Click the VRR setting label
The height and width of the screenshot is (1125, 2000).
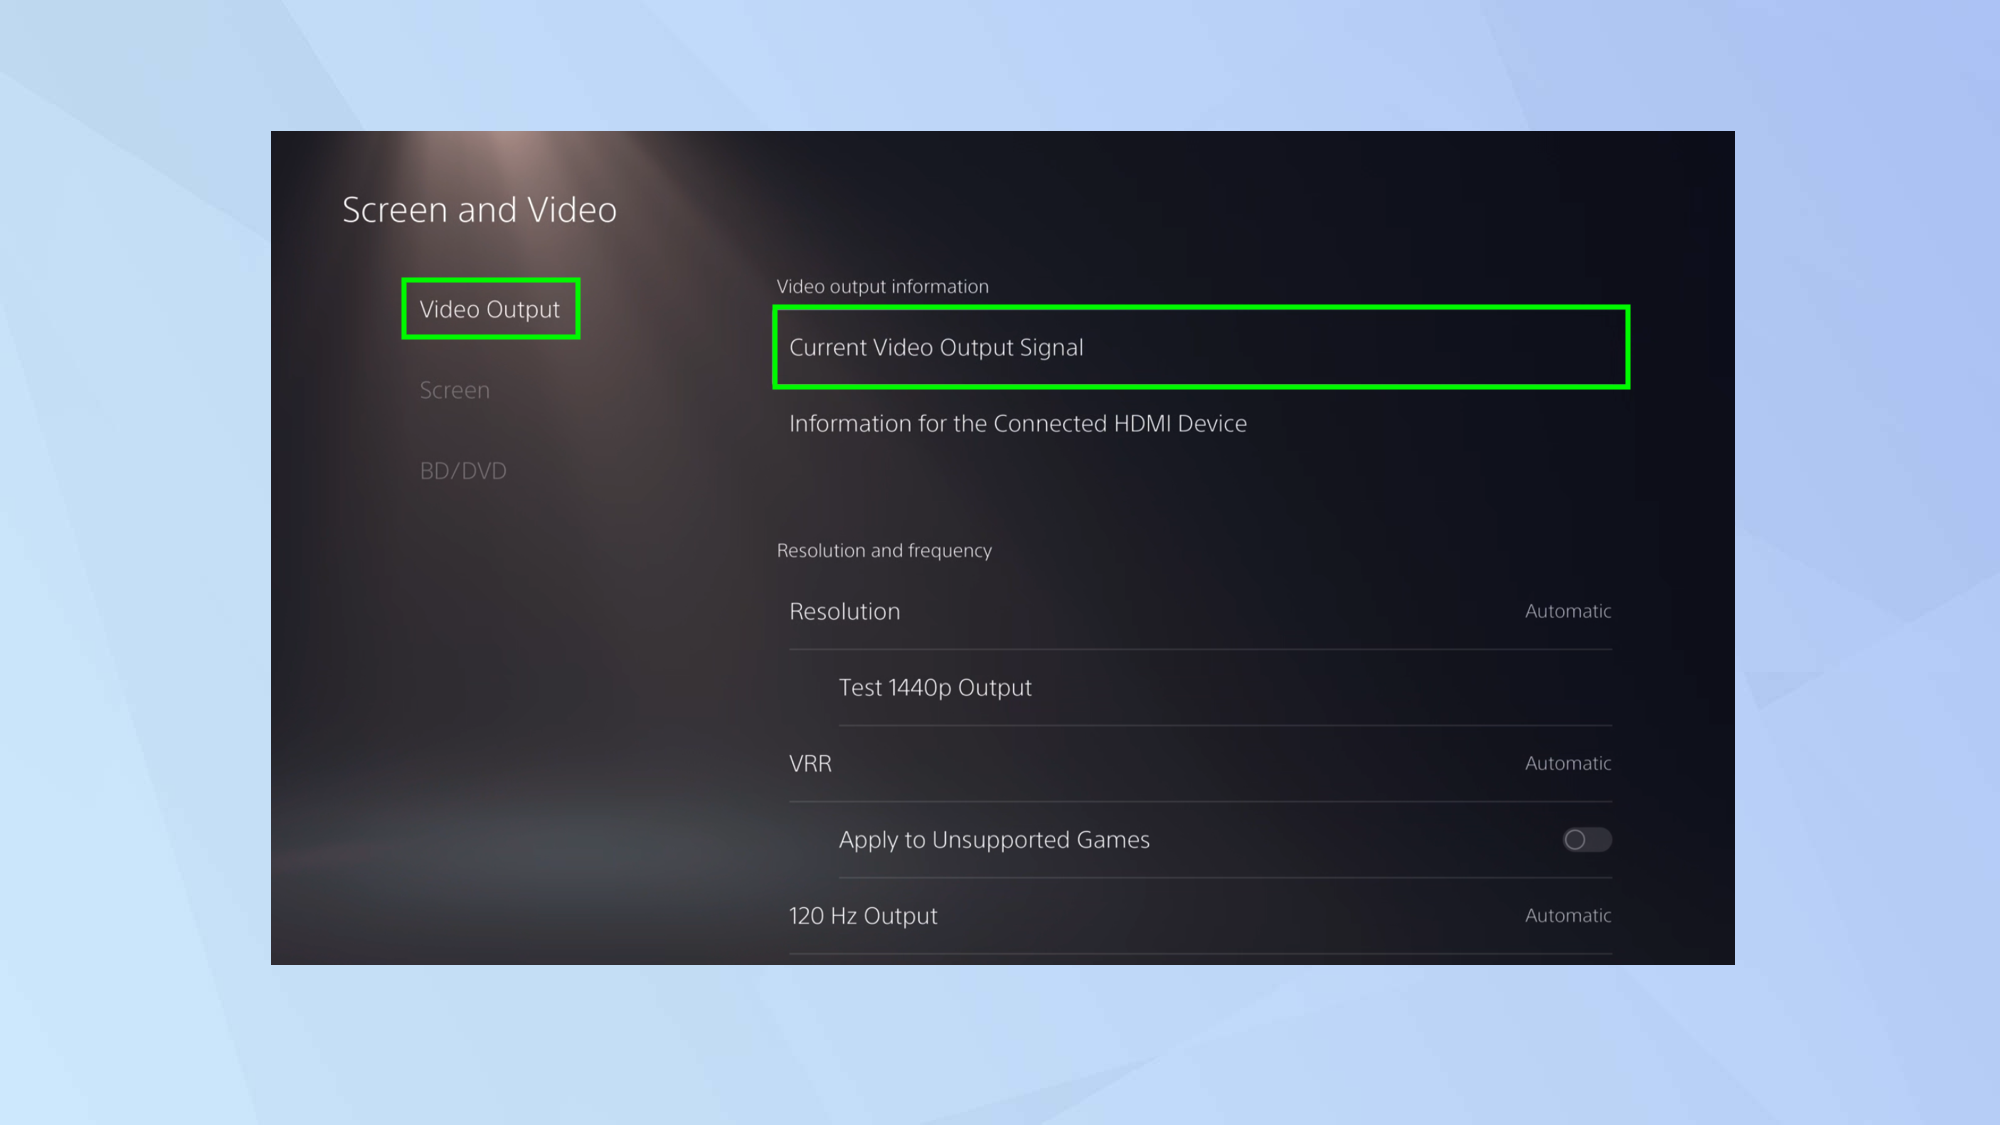810,764
